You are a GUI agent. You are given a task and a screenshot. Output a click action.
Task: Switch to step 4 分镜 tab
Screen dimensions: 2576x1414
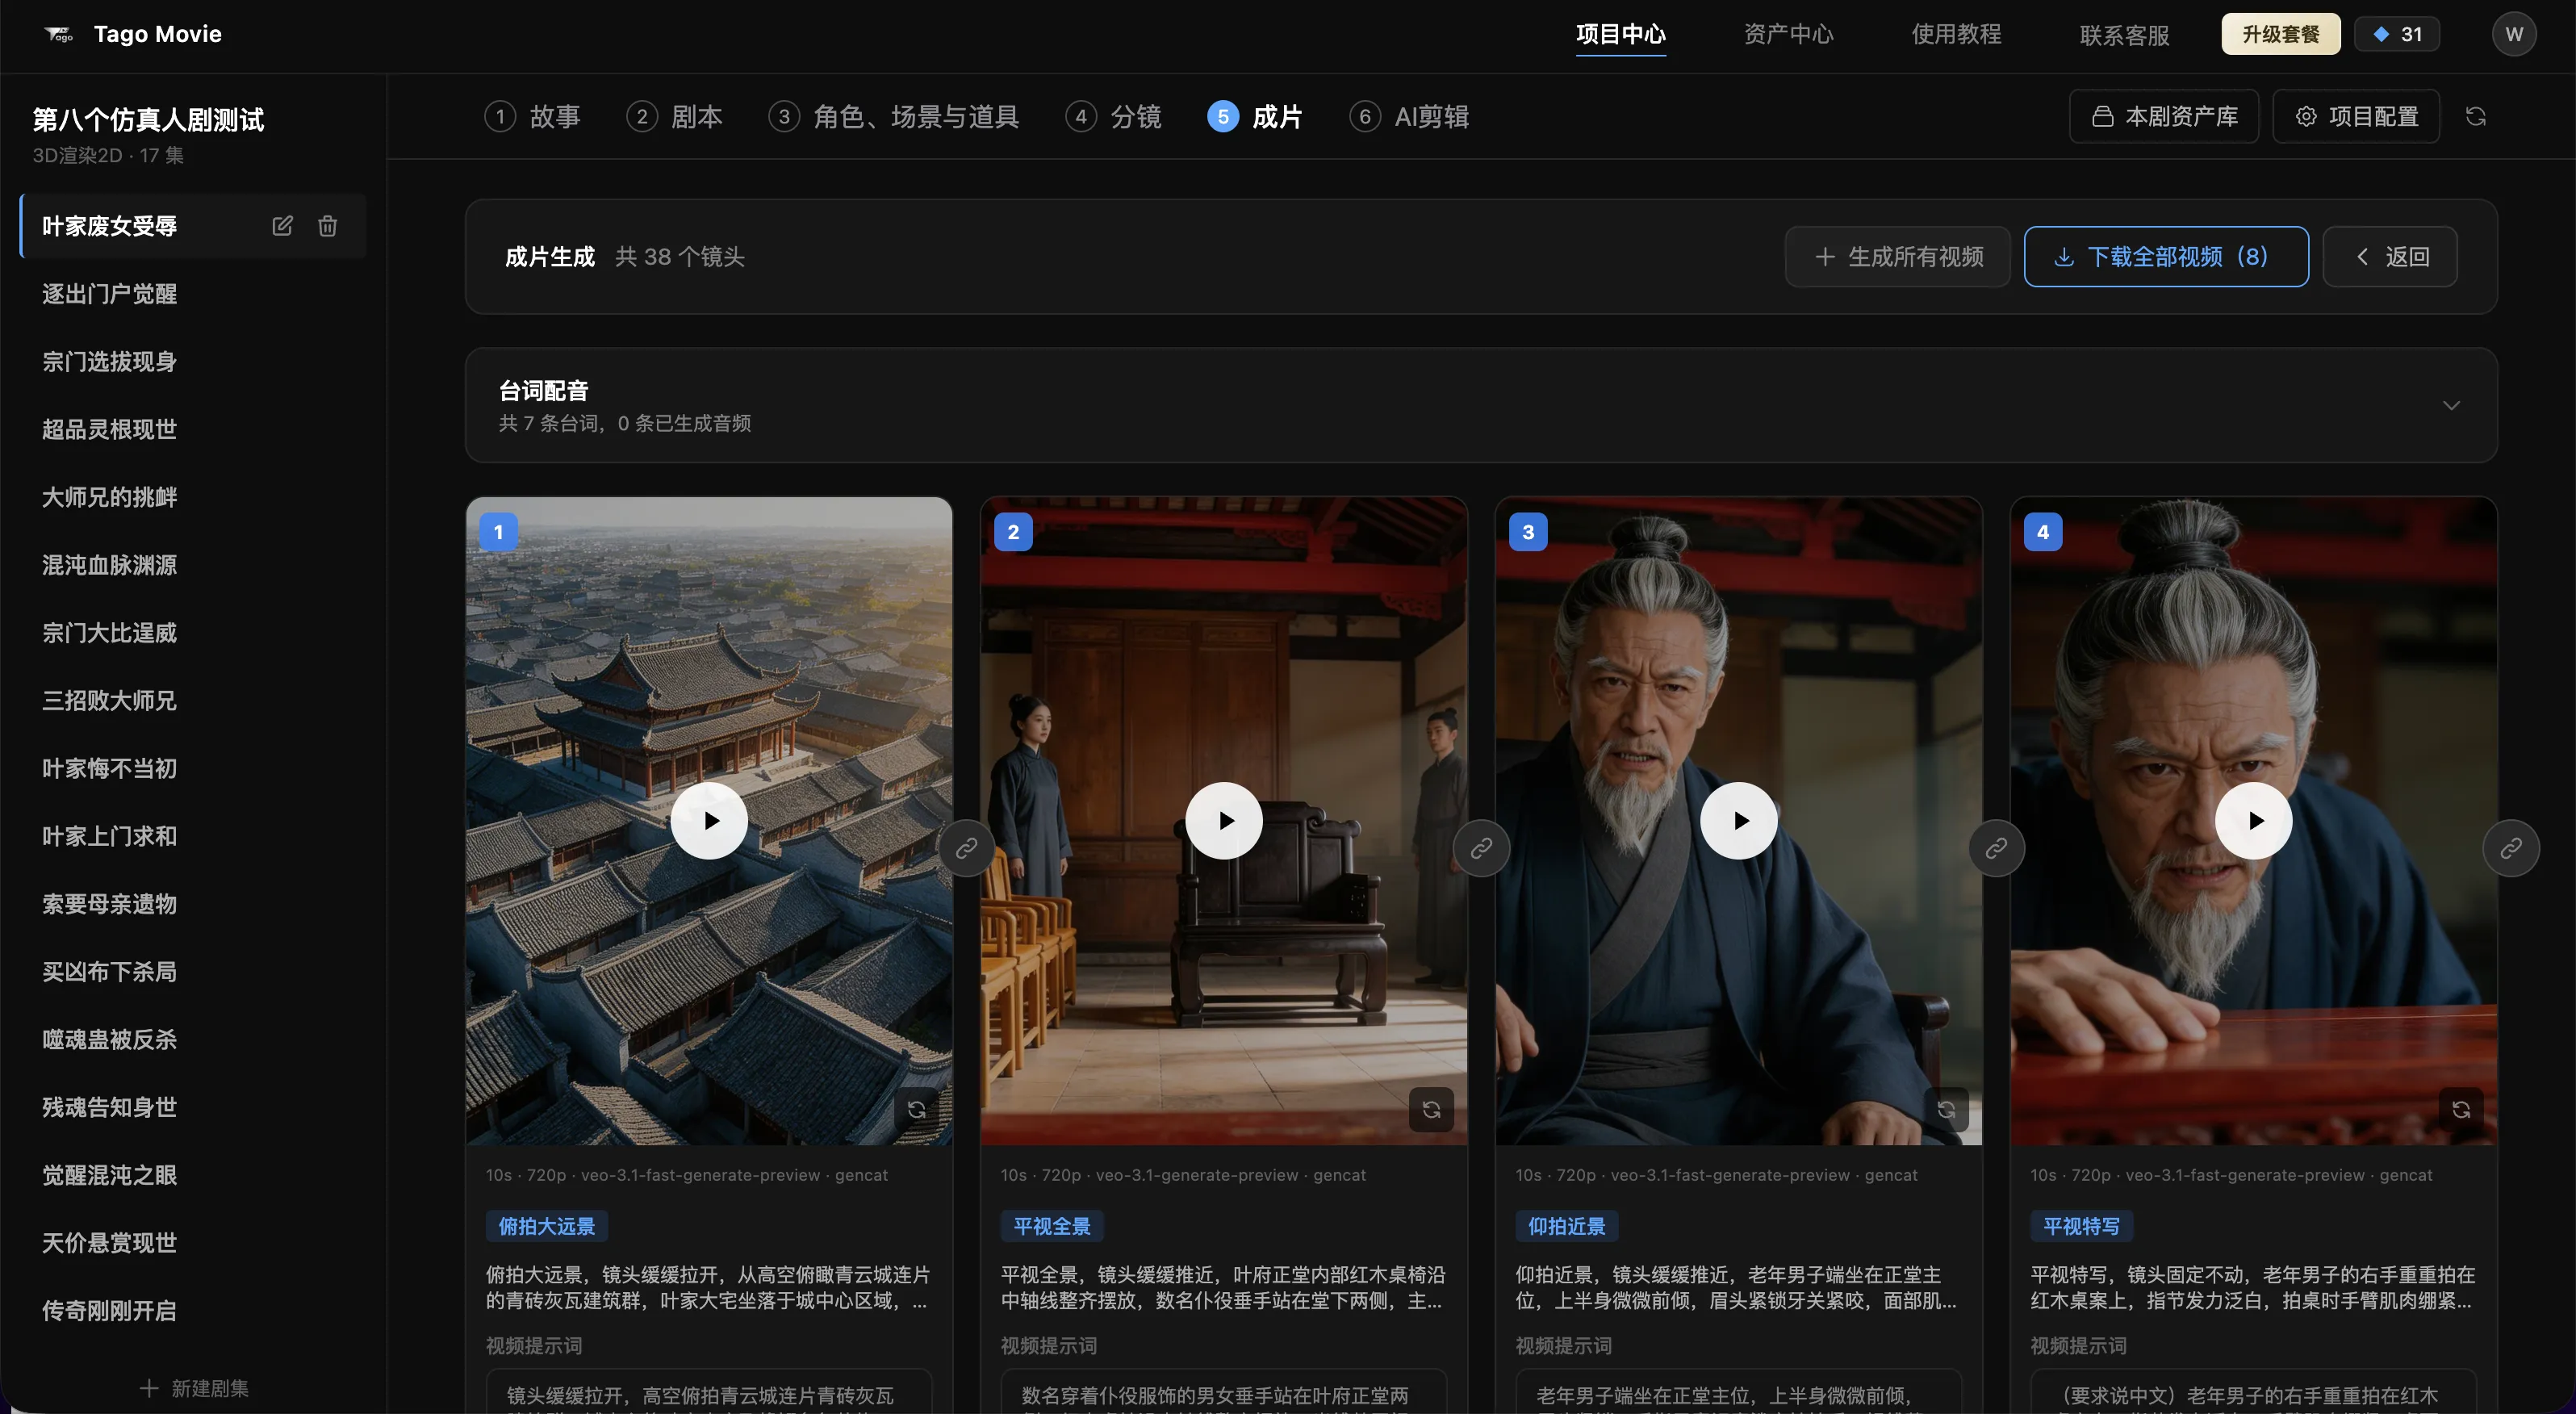coord(1113,117)
